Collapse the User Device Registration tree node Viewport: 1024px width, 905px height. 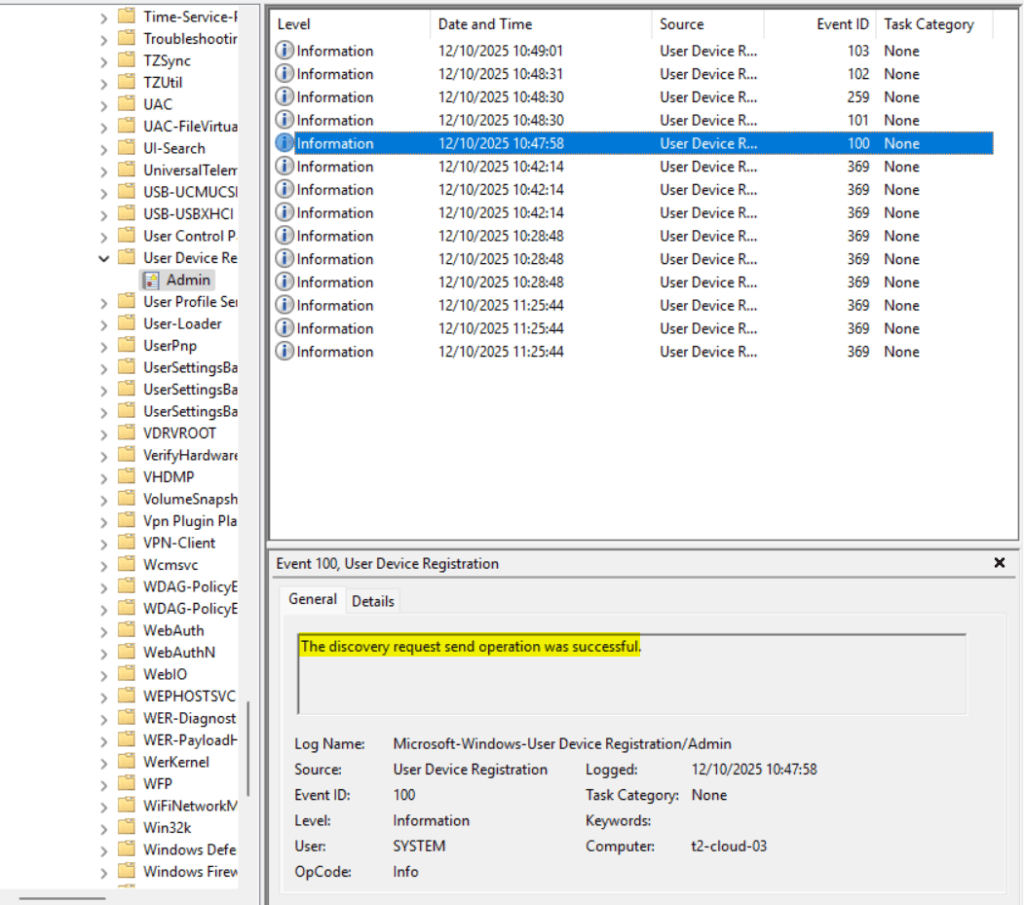[x=103, y=258]
